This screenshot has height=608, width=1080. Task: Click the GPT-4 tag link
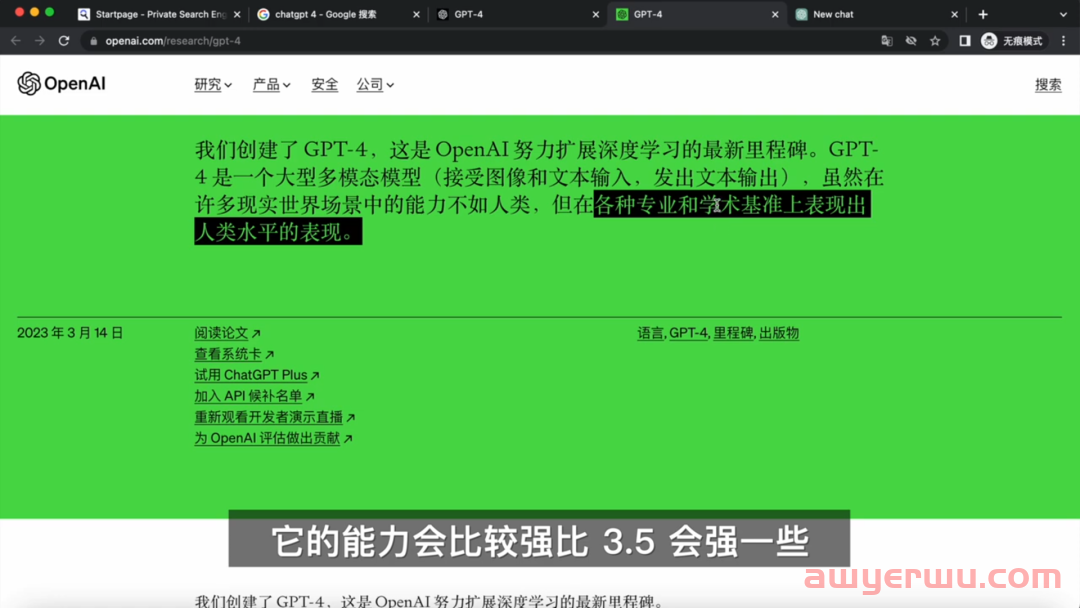coord(688,333)
